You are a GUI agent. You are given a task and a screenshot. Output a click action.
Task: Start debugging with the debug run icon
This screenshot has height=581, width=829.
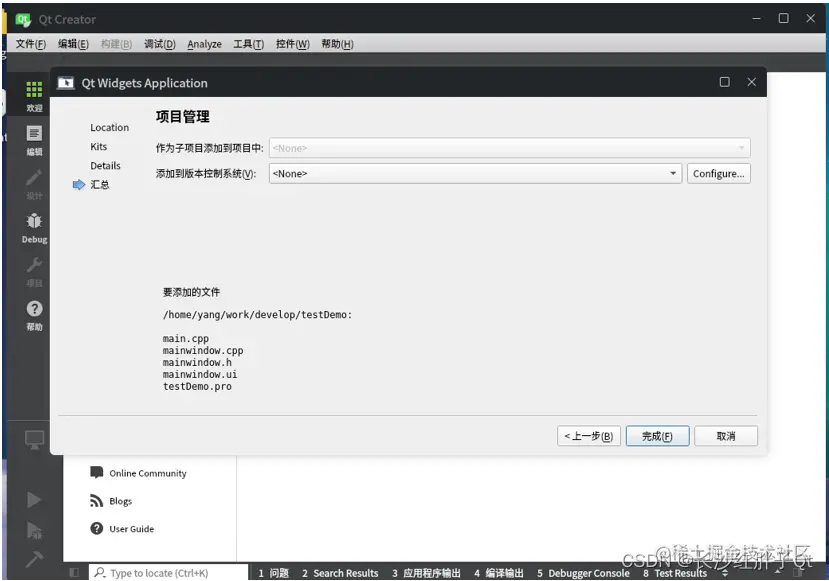coord(33,527)
